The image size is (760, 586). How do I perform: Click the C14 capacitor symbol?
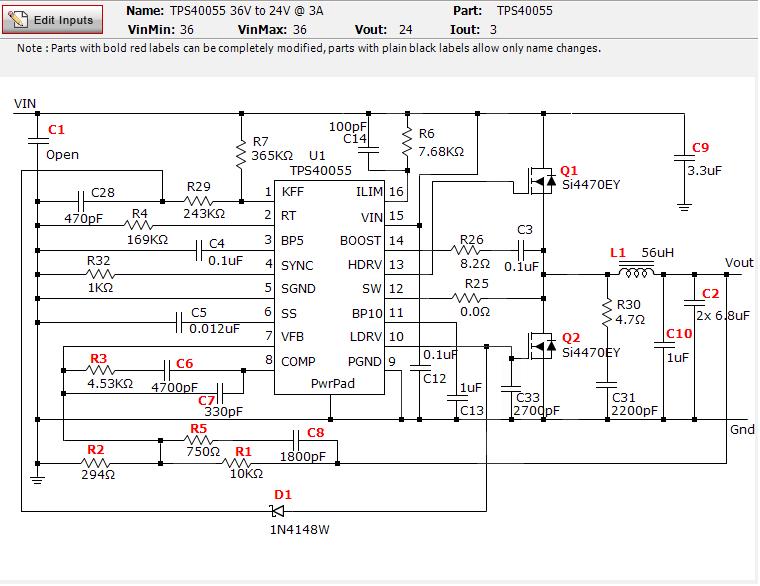368,150
